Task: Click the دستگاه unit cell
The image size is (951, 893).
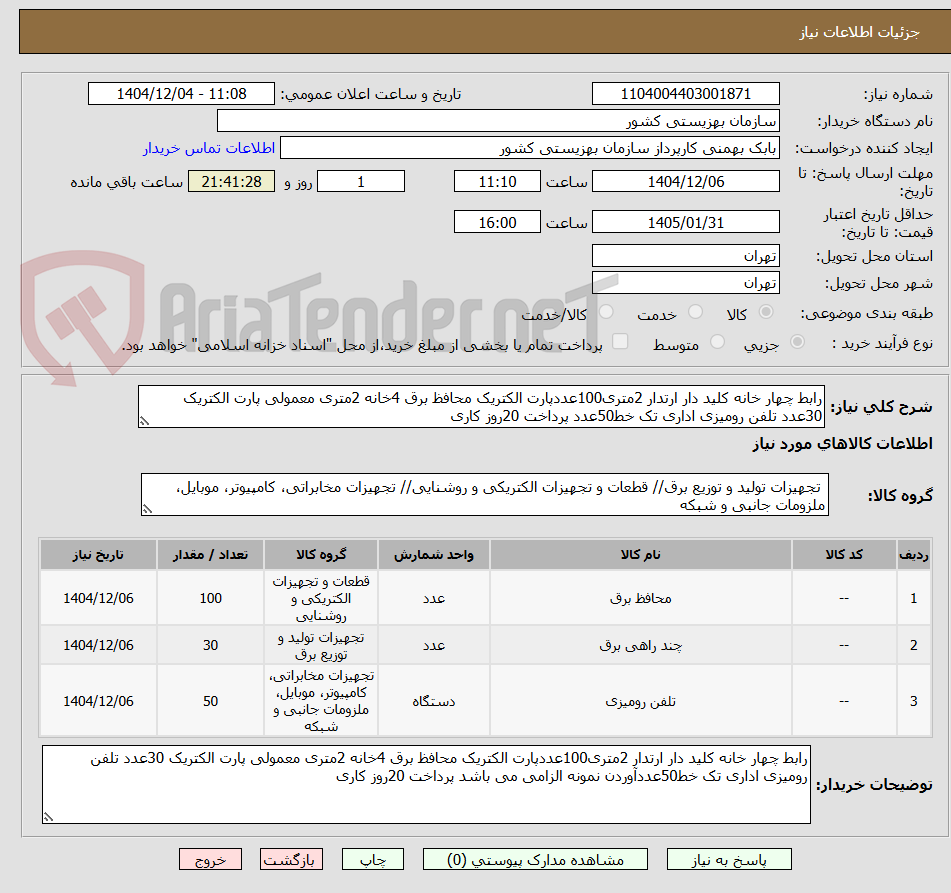Action: [434, 701]
